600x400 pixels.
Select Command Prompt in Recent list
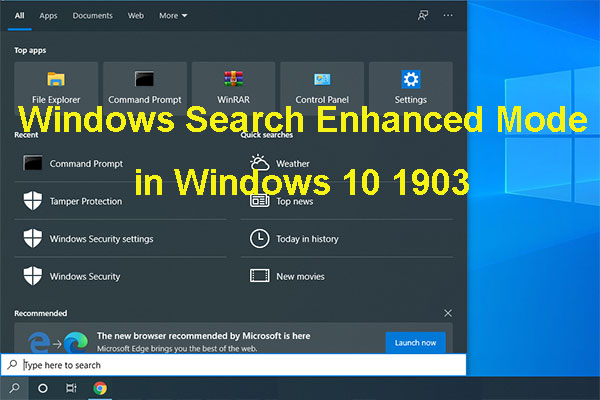(120, 163)
